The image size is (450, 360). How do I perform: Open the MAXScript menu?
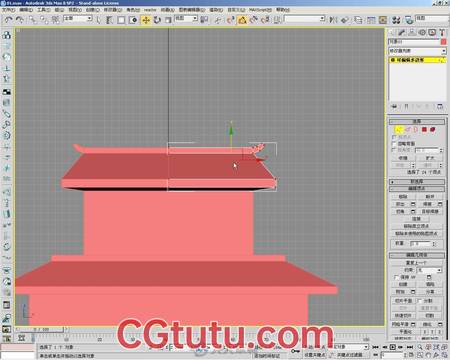(x=260, y=10)
